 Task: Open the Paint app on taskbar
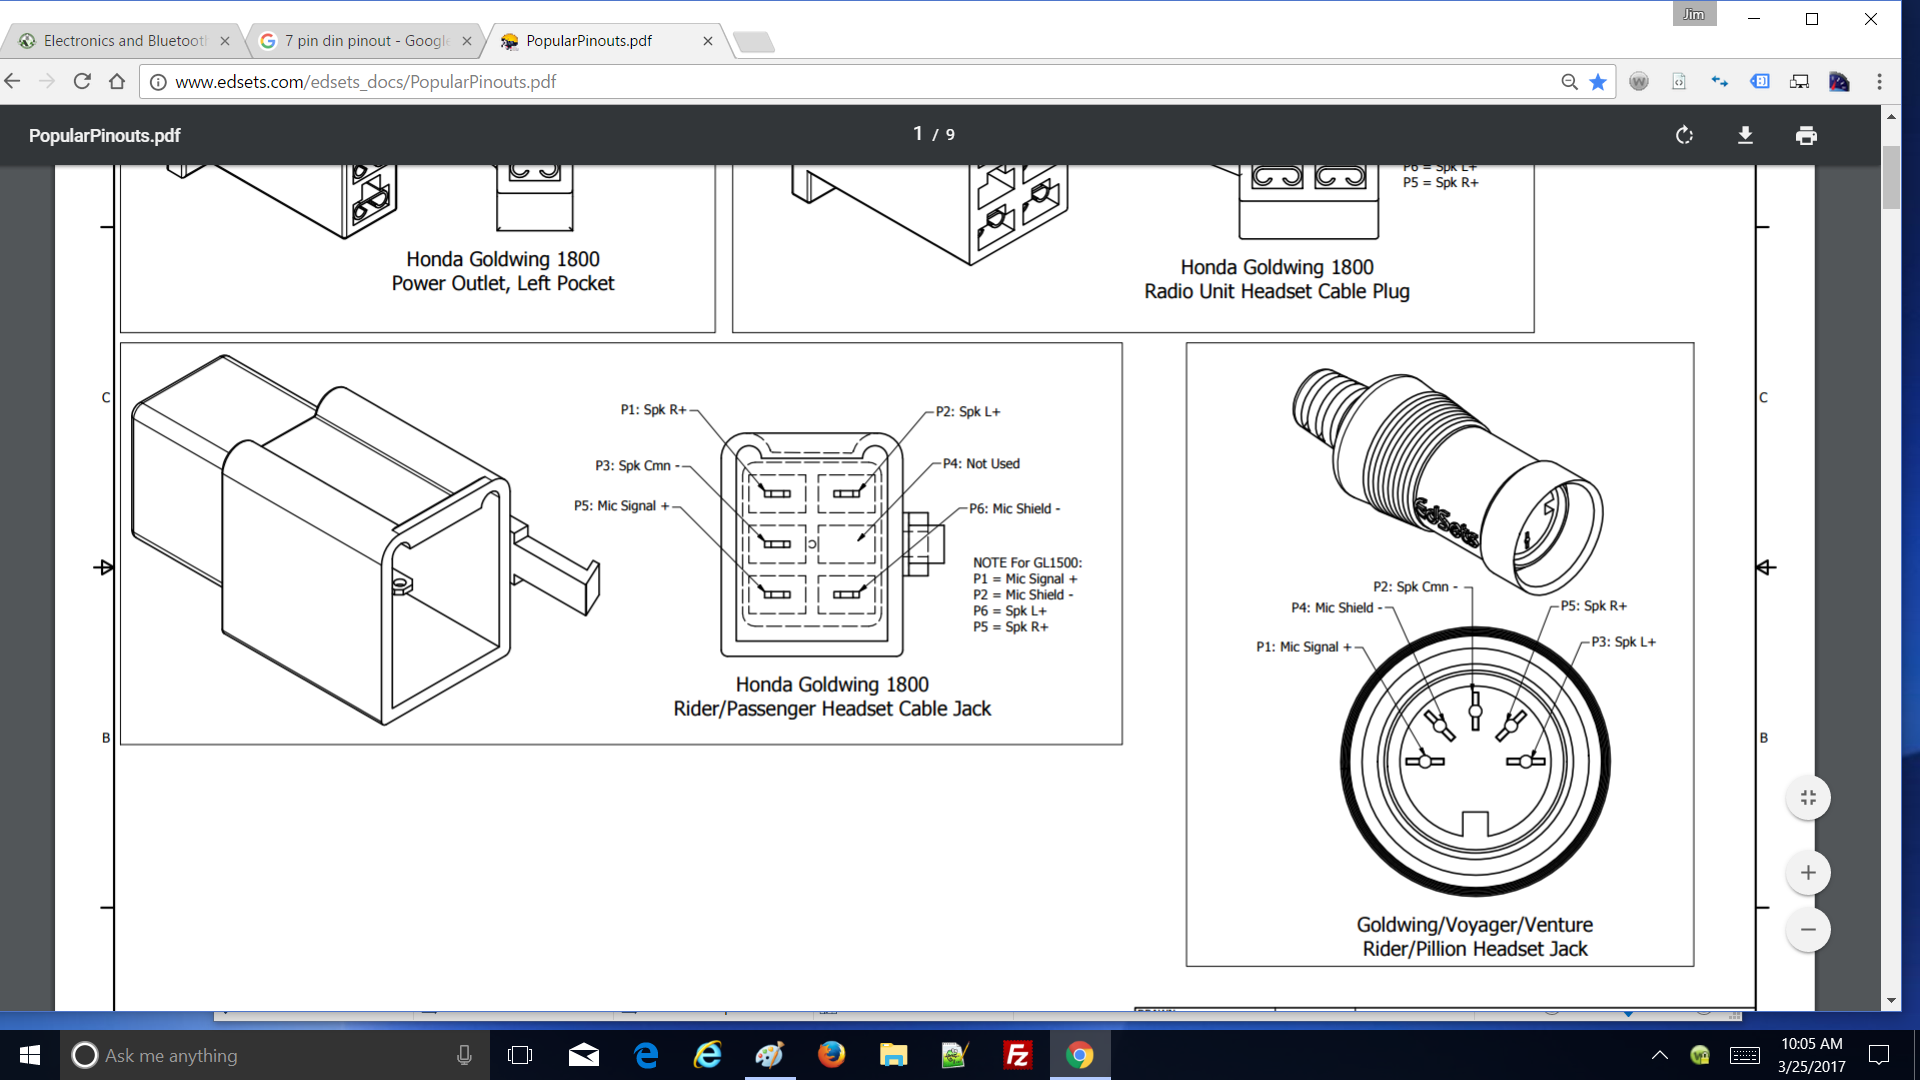tap(770, 1055)
